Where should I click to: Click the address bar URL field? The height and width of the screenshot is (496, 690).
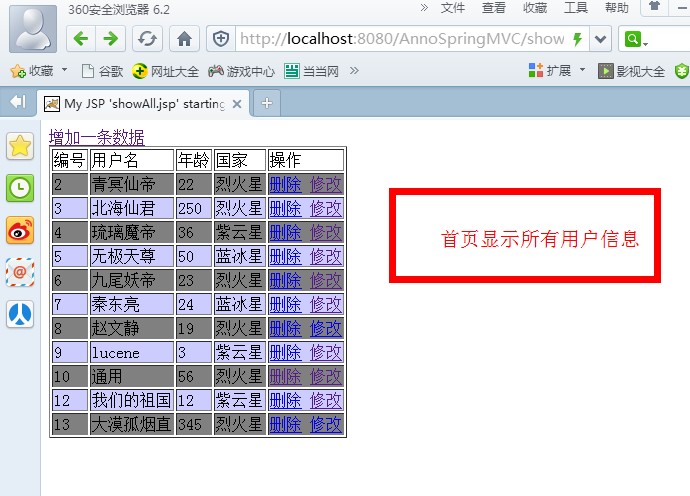[x=402, y=39]
